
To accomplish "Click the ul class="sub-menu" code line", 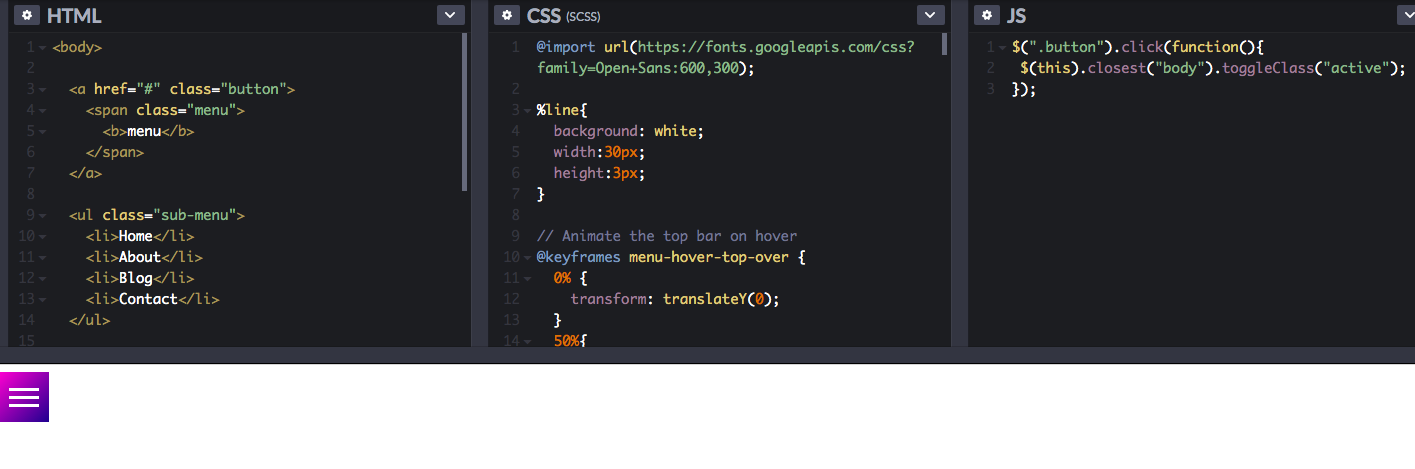I will (x=157, y=215).
